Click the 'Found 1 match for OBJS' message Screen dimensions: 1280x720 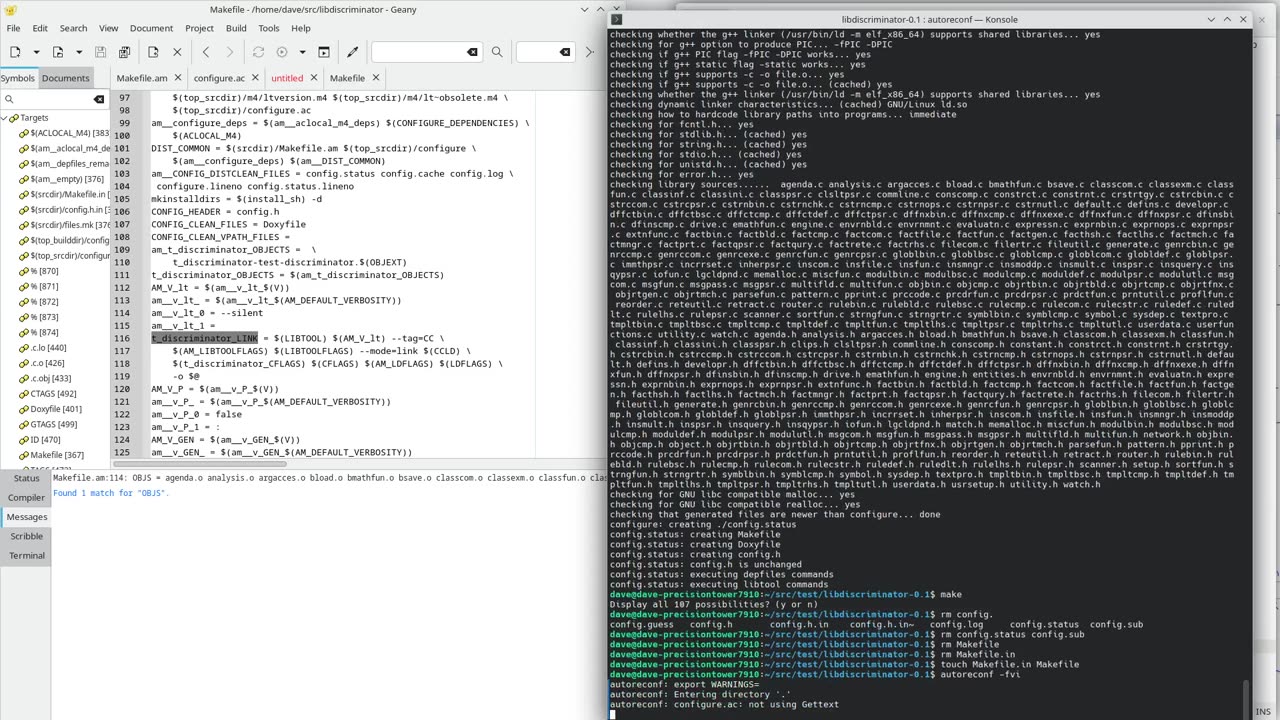(109, 493)
